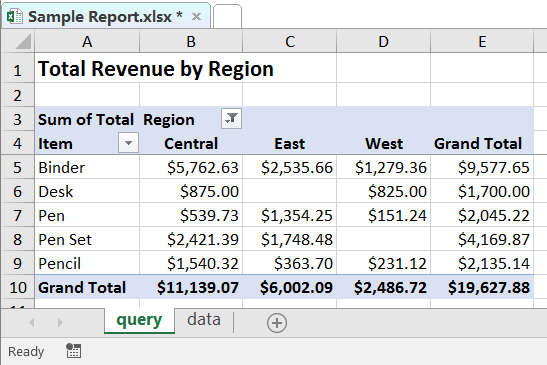
Task: Select cell with $6,002.09
Action: (290, 287)
